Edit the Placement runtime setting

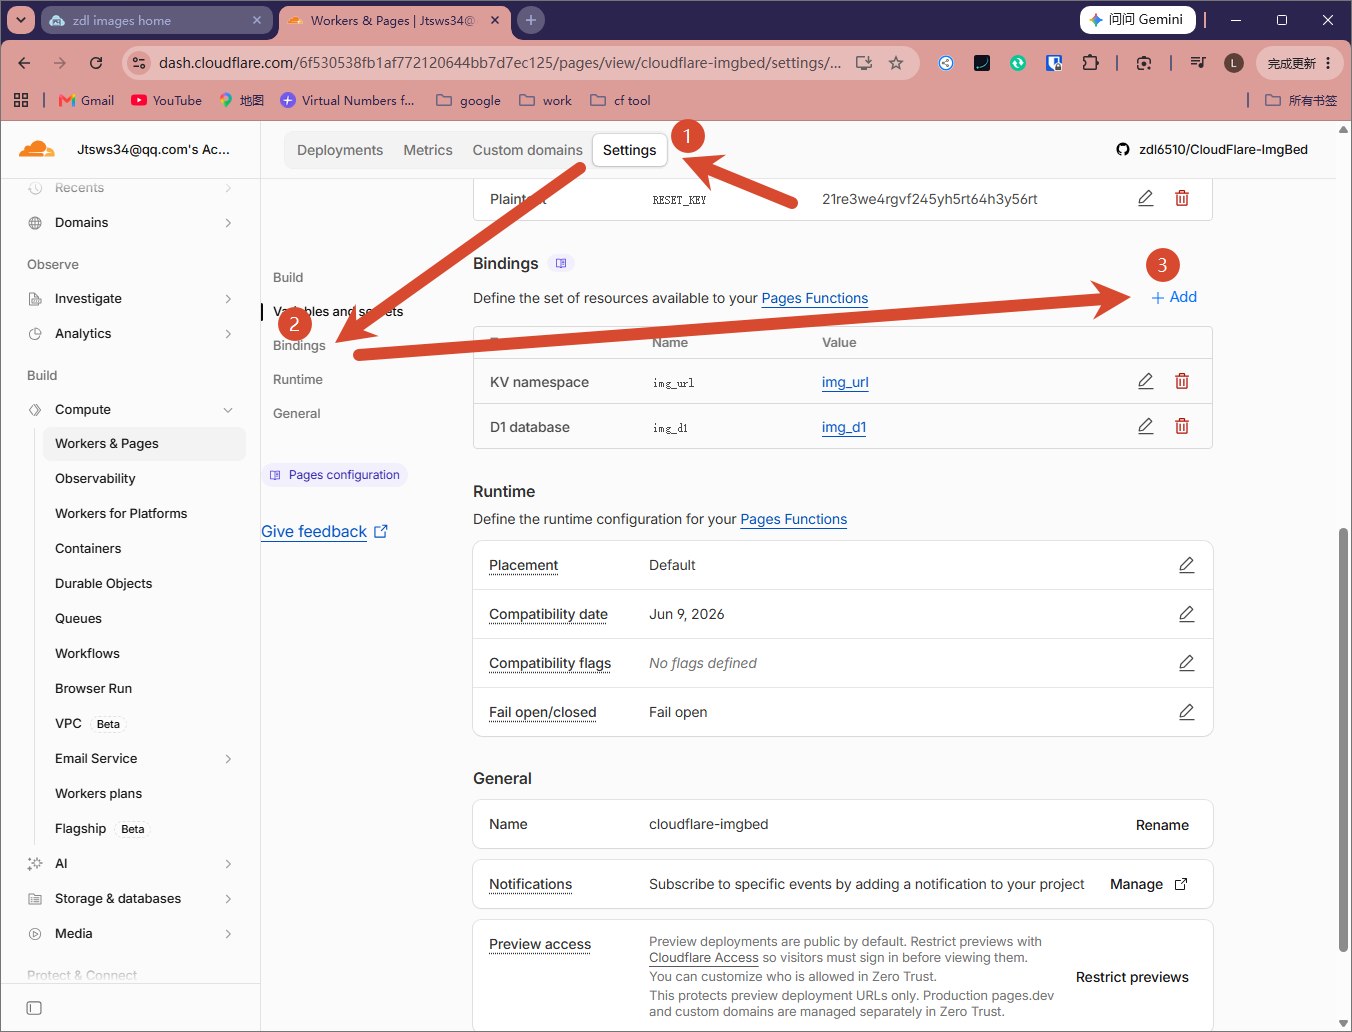(1187, 565)
